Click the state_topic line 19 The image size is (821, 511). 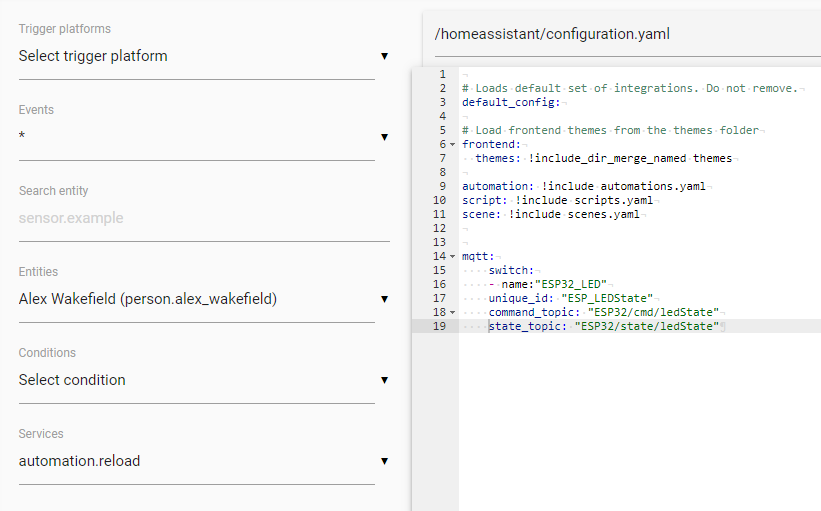[x=604, y=326]
